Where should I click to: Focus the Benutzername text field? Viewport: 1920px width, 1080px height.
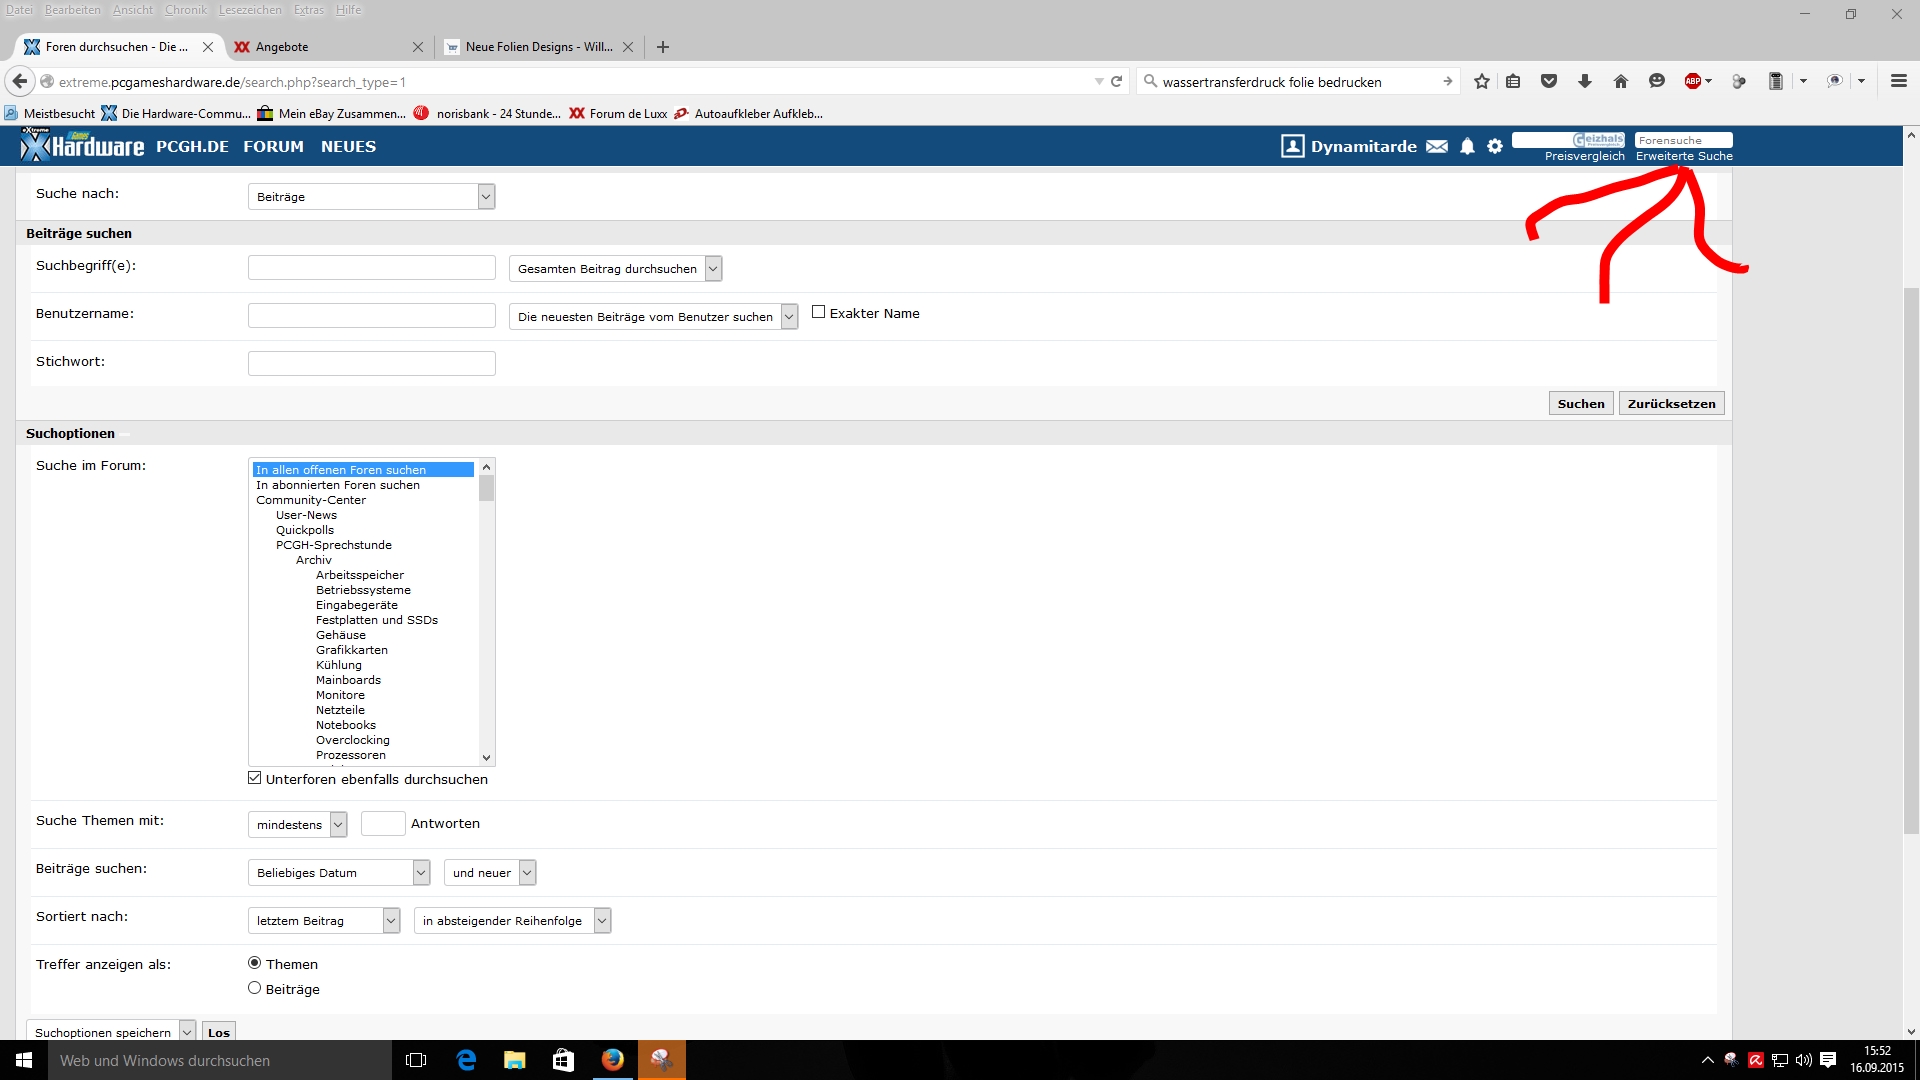click(x=371, y=316)
